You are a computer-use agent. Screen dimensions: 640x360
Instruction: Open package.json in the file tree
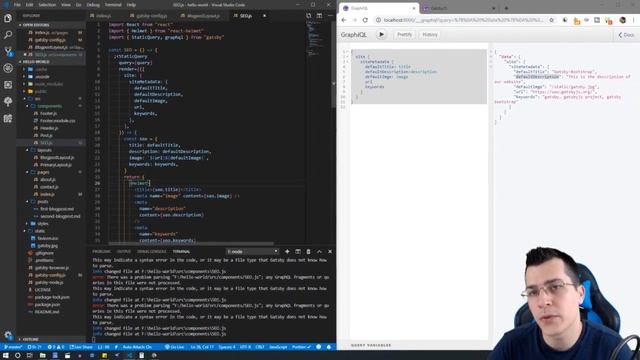point(47,304)
